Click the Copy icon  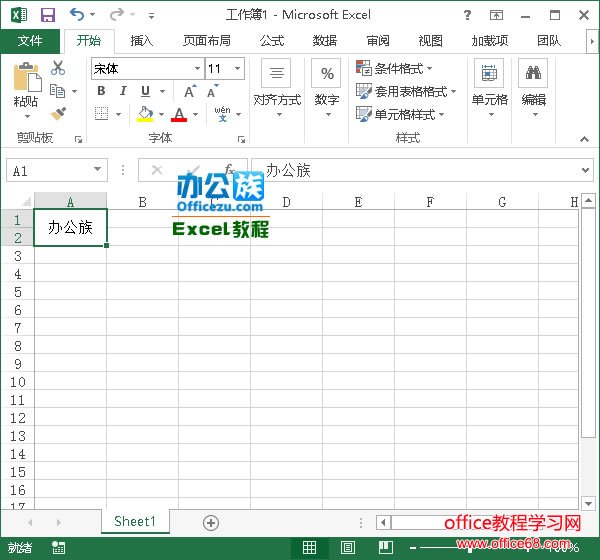coord(57,91)
